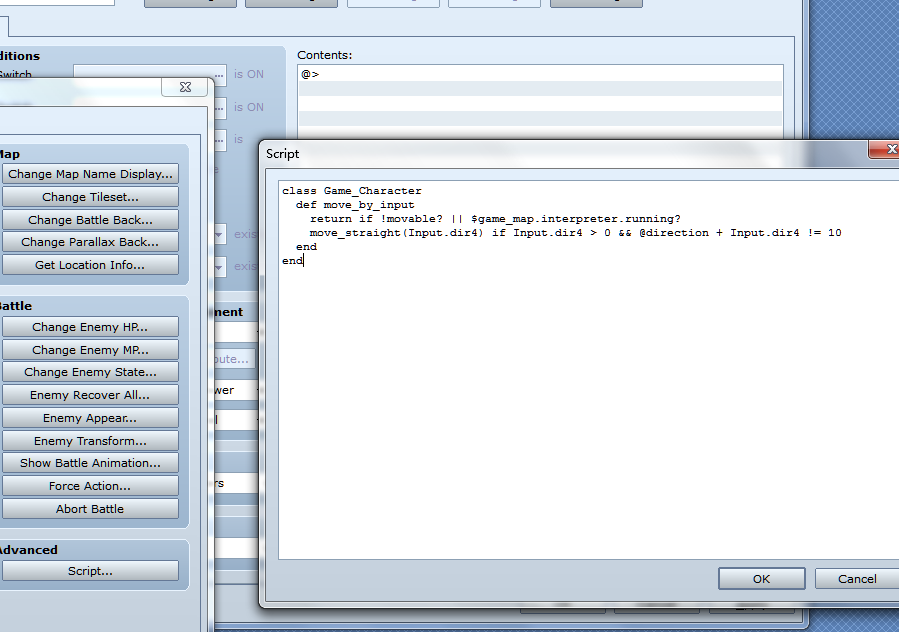
Task: Open the Get Location Info command
Action: (x=90, y=265)
